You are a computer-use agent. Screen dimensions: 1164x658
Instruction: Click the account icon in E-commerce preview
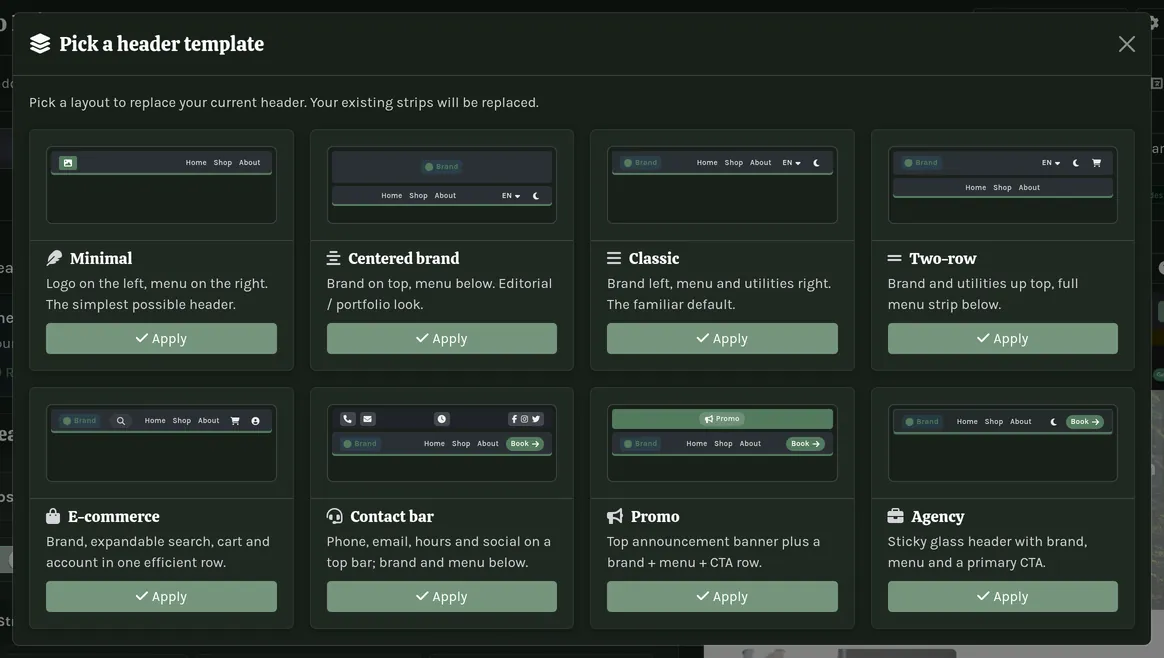255,421
